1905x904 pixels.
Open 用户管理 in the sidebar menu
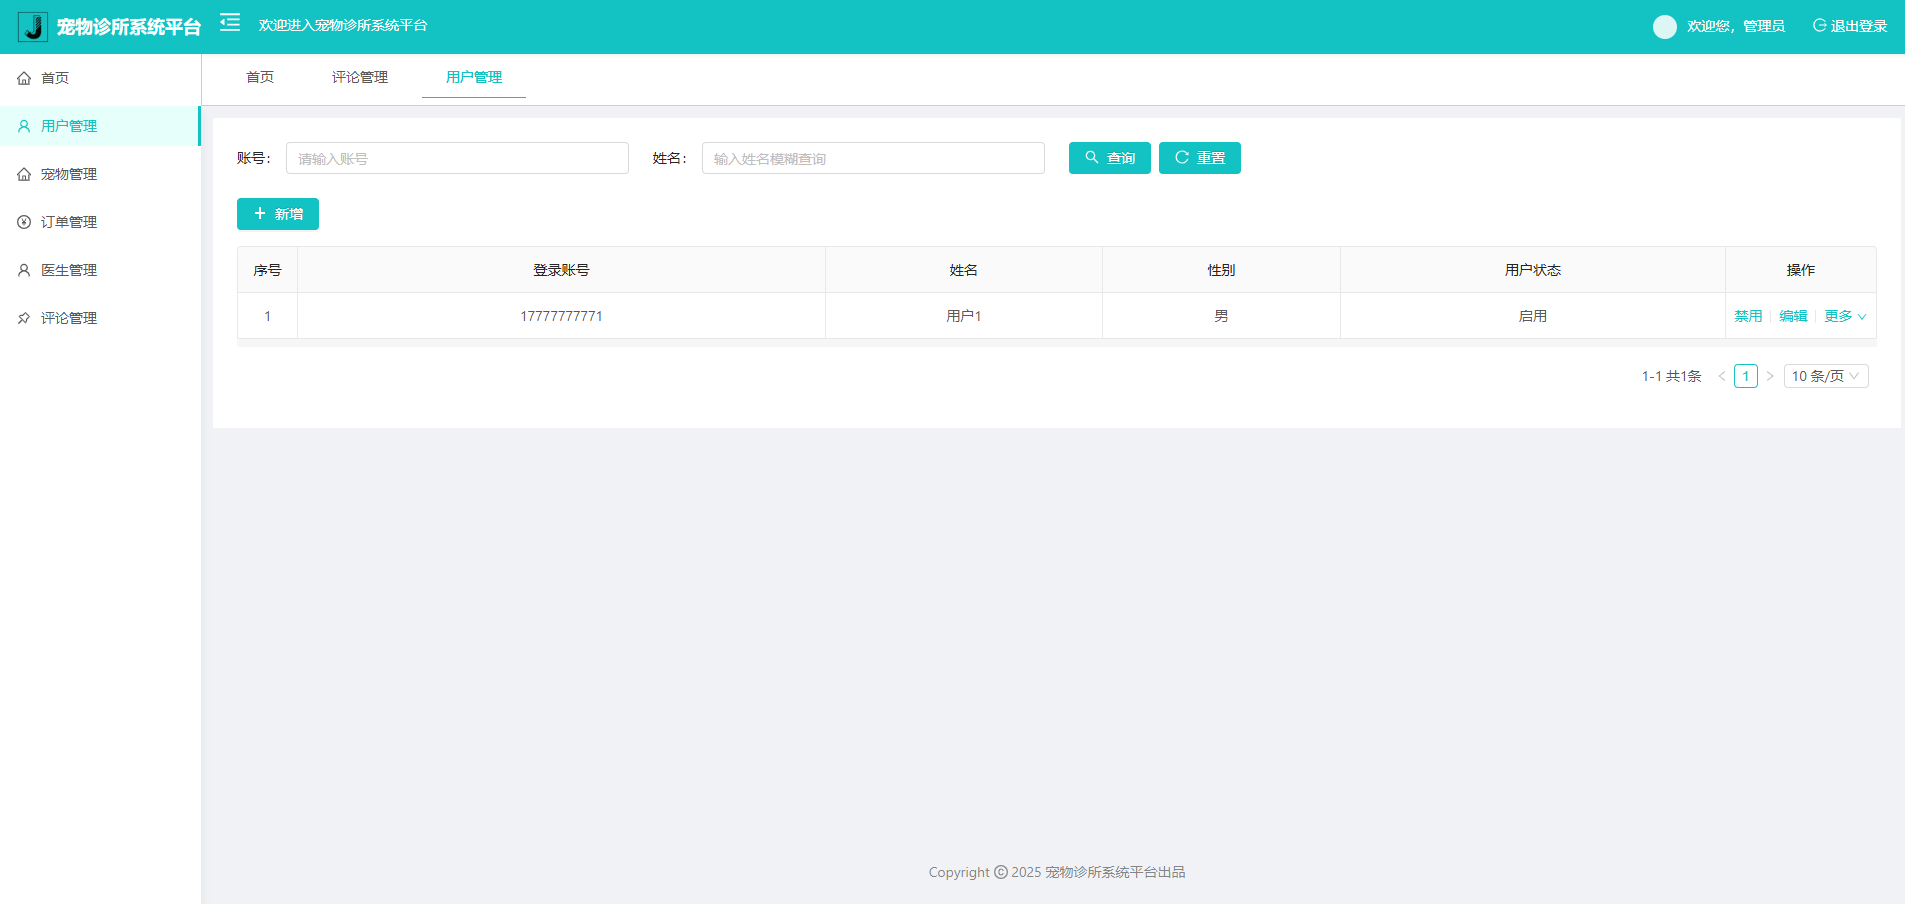click(x=100, y=126)
